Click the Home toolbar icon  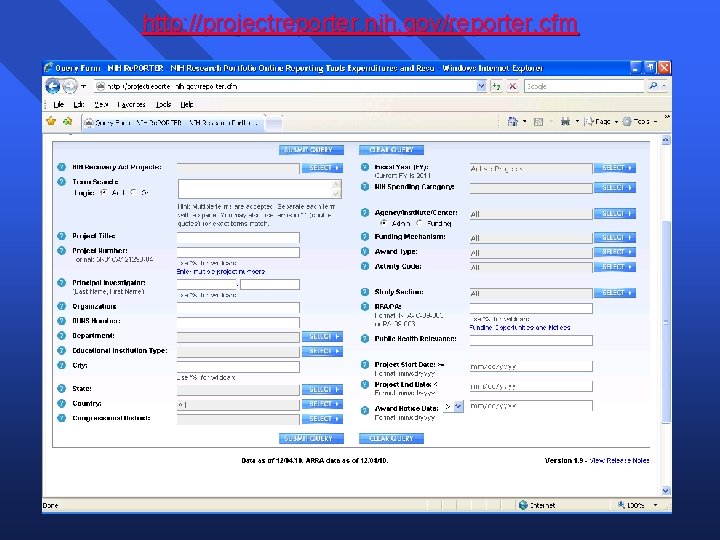(512, 122)
